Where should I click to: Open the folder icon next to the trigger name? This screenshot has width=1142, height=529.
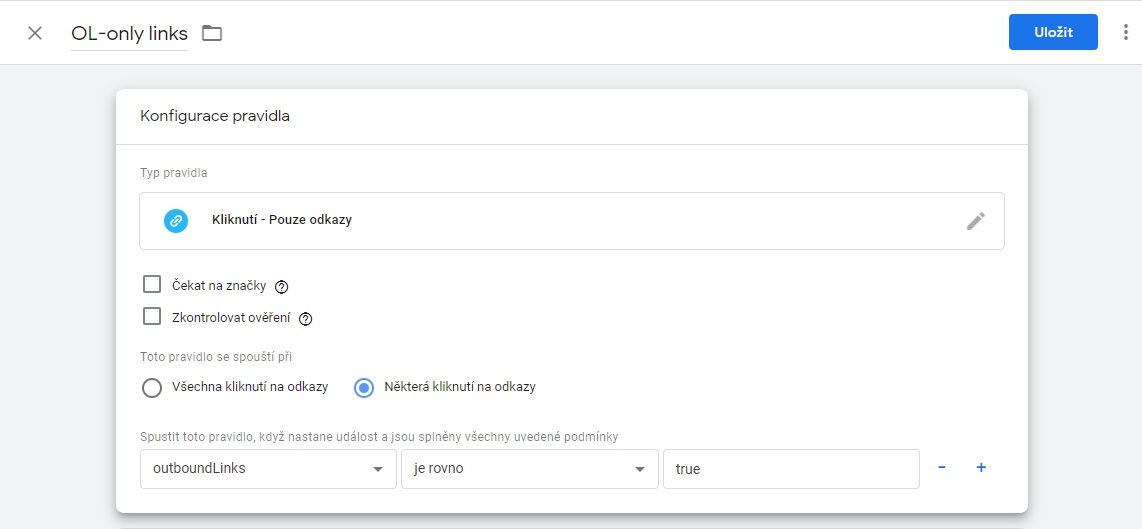pos(212,34)
